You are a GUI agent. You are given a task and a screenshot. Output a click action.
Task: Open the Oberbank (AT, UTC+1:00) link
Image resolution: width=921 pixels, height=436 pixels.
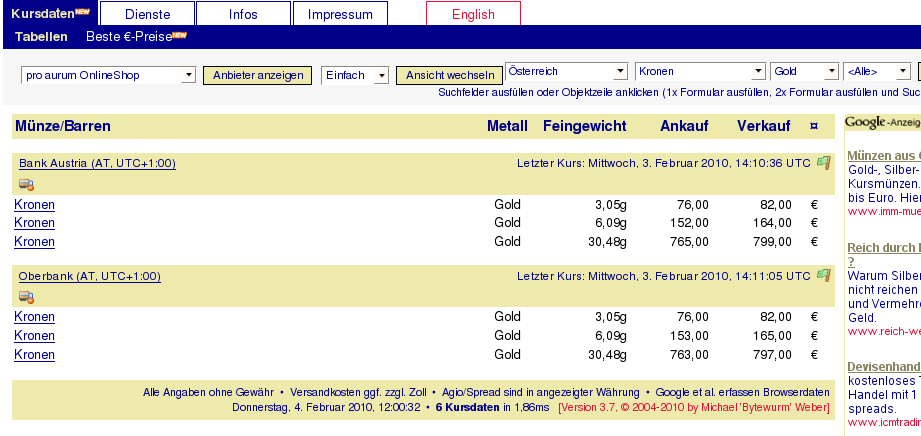click(x=89, y=276)
